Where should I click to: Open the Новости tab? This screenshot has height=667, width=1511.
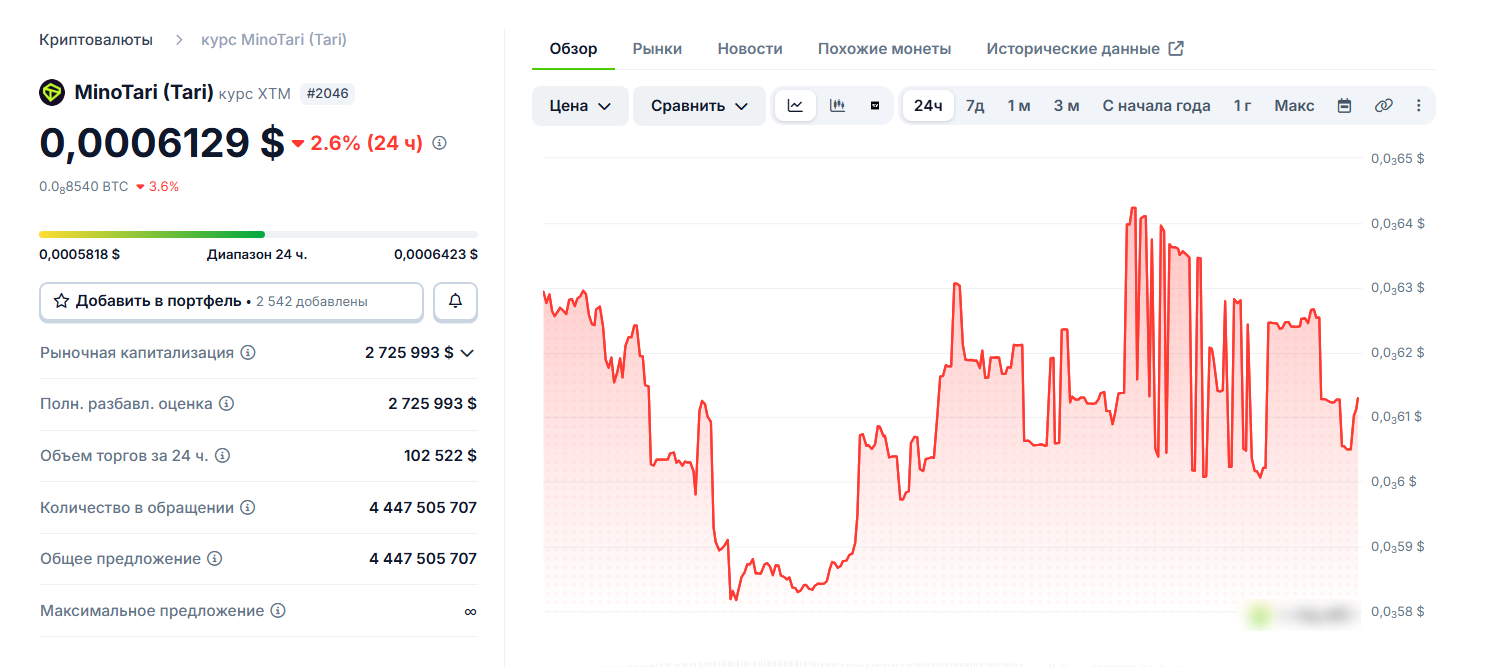point(749,47)
